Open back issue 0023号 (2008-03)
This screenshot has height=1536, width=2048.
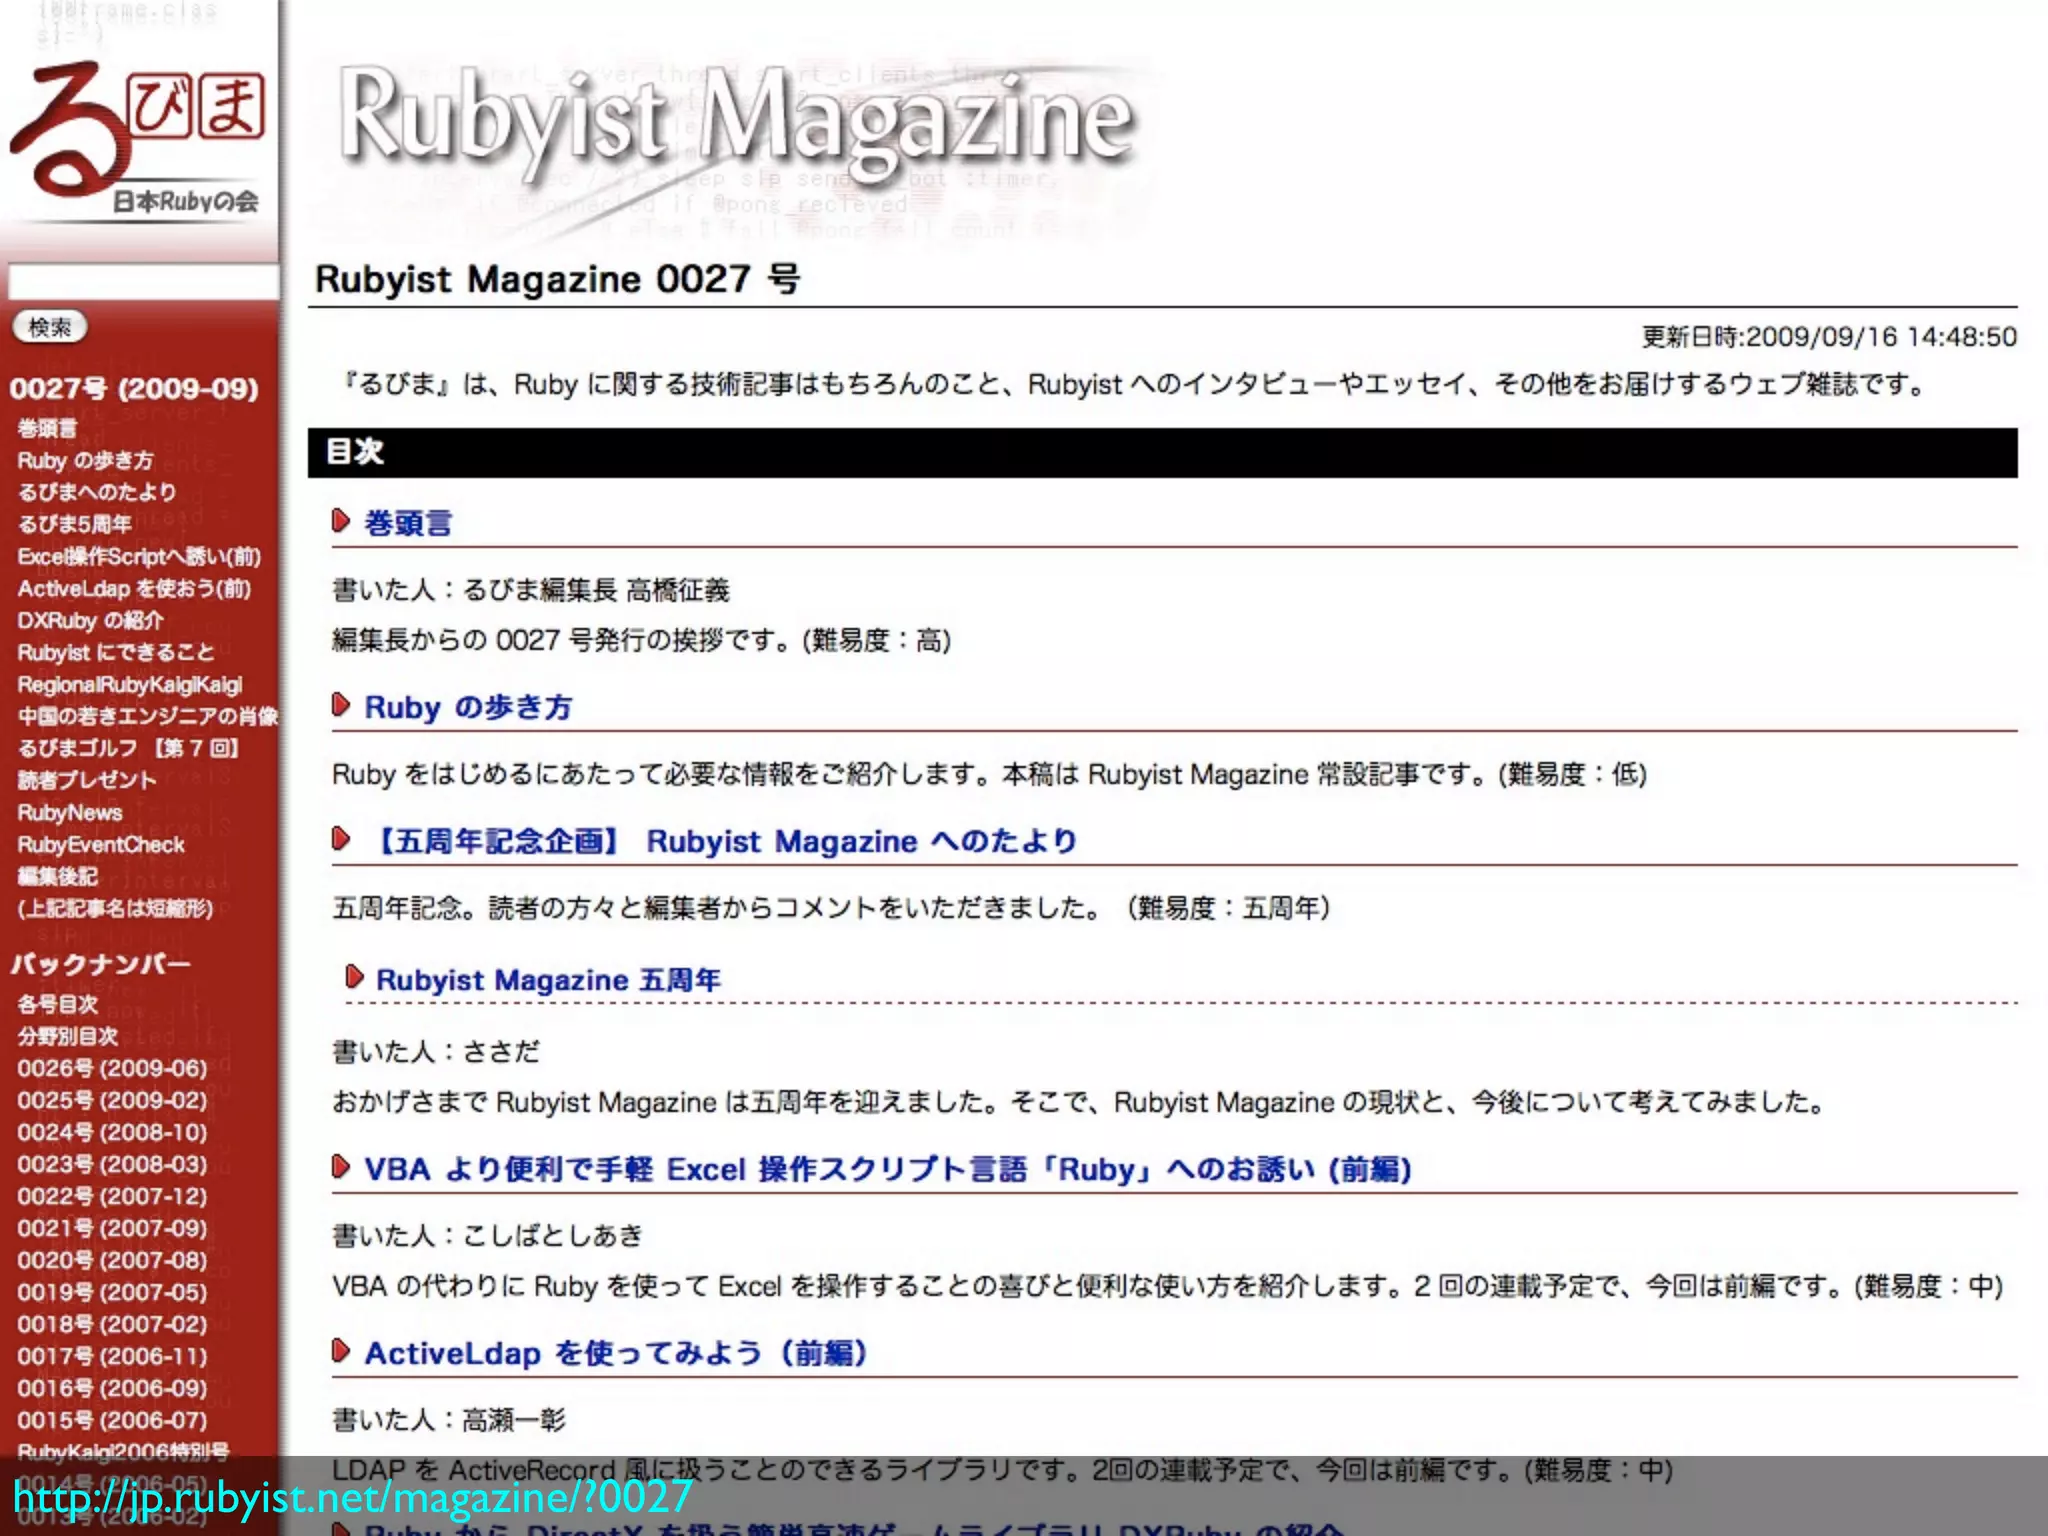[x=112, y=1164]
